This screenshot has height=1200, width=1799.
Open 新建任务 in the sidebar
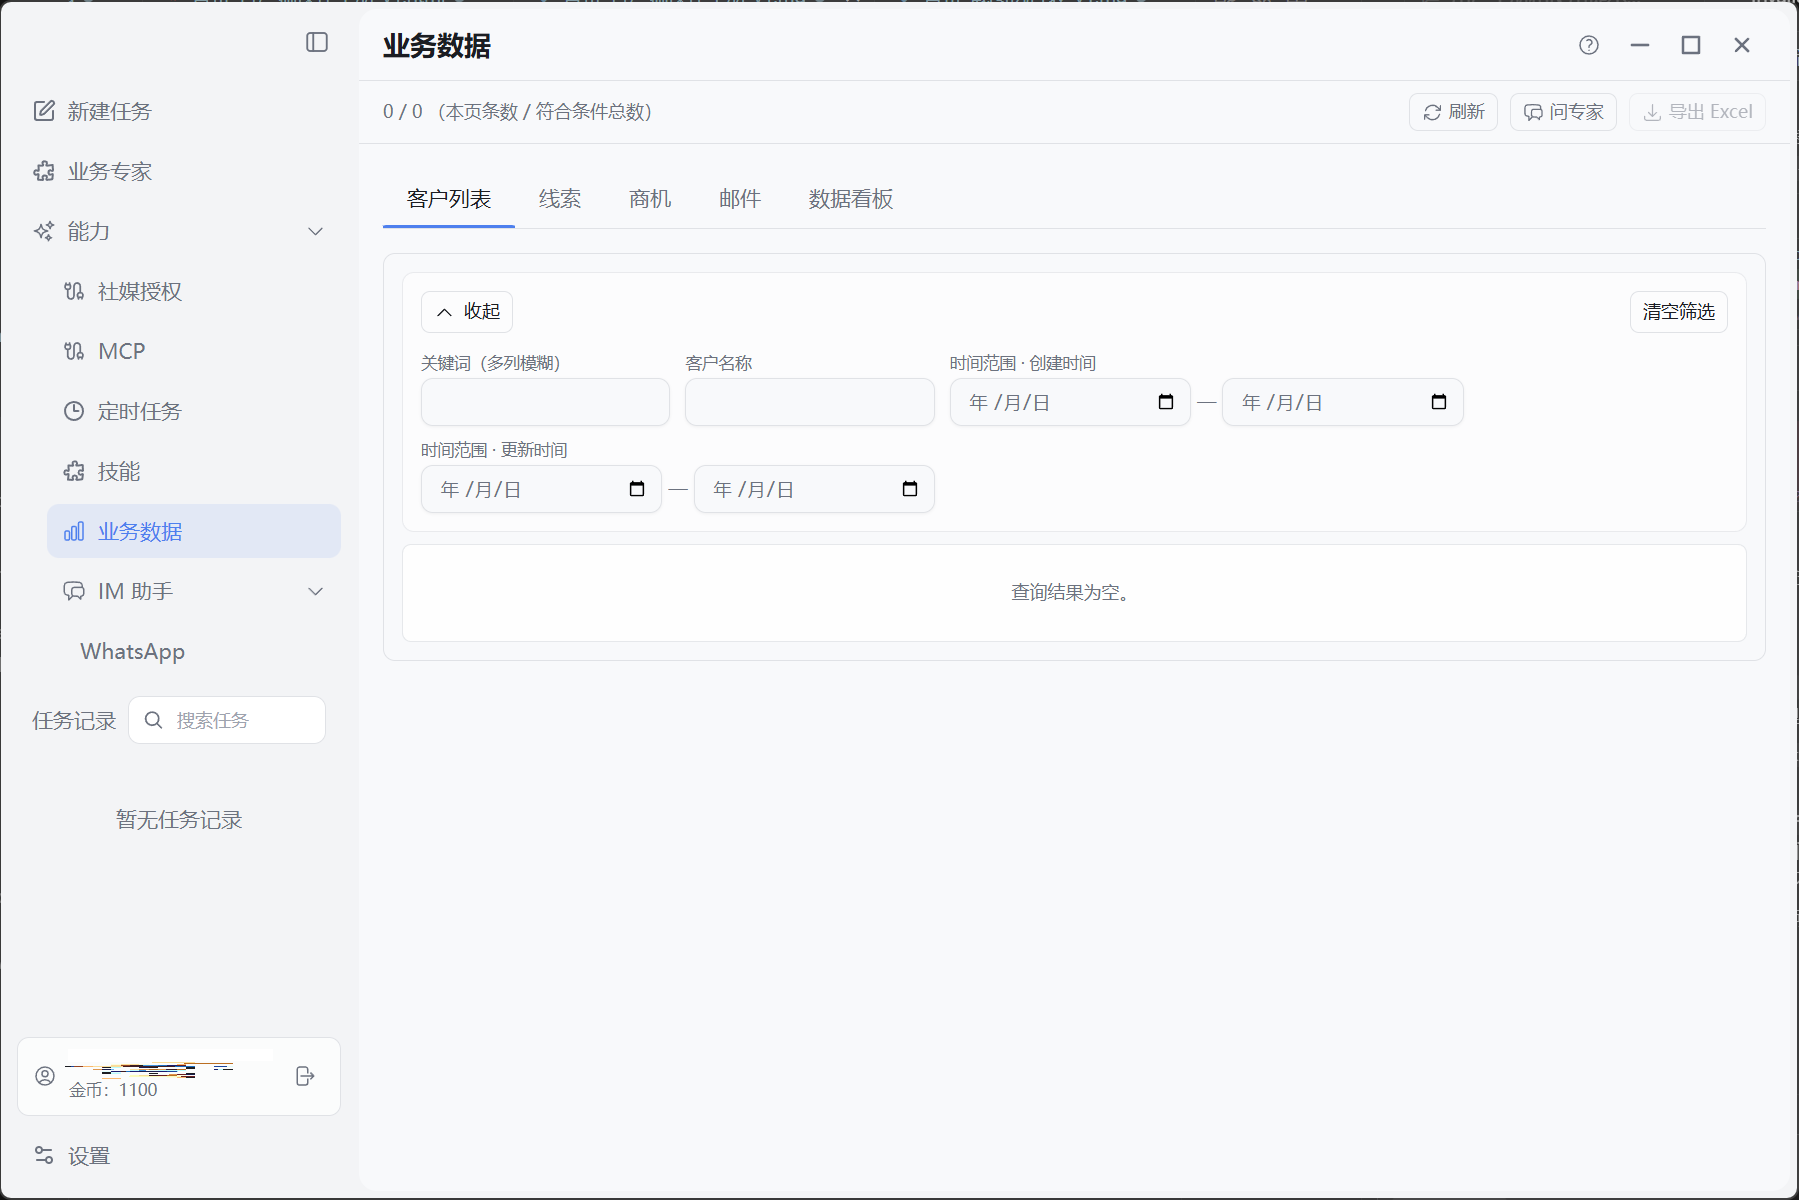[109, 111]
